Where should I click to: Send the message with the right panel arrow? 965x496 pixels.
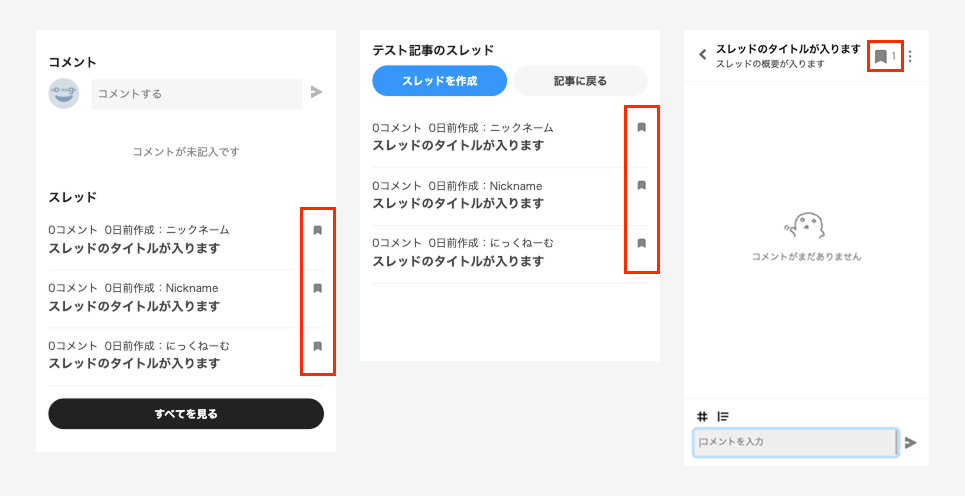pyautogui.click(x=911, y=442)
